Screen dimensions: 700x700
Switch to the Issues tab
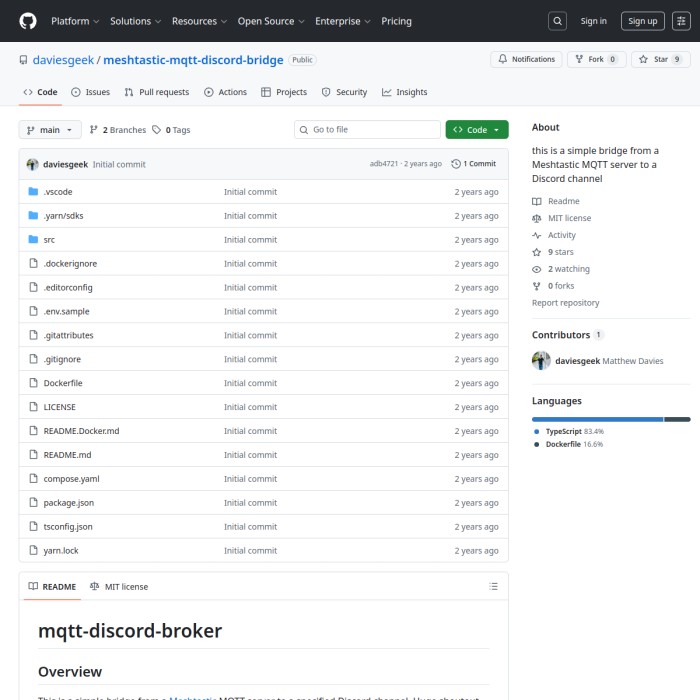pyautogui.click(x=90, y=92)
